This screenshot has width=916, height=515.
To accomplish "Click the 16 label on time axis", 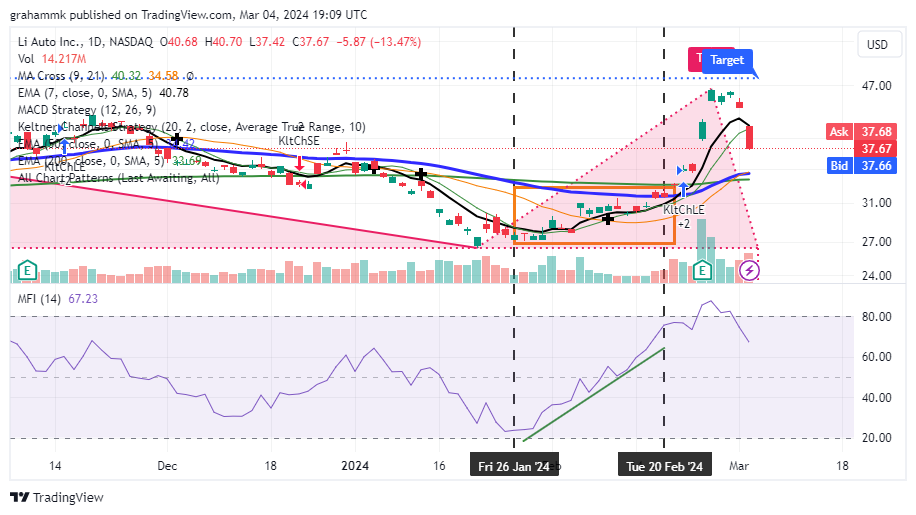I will [x=439, y=466].
